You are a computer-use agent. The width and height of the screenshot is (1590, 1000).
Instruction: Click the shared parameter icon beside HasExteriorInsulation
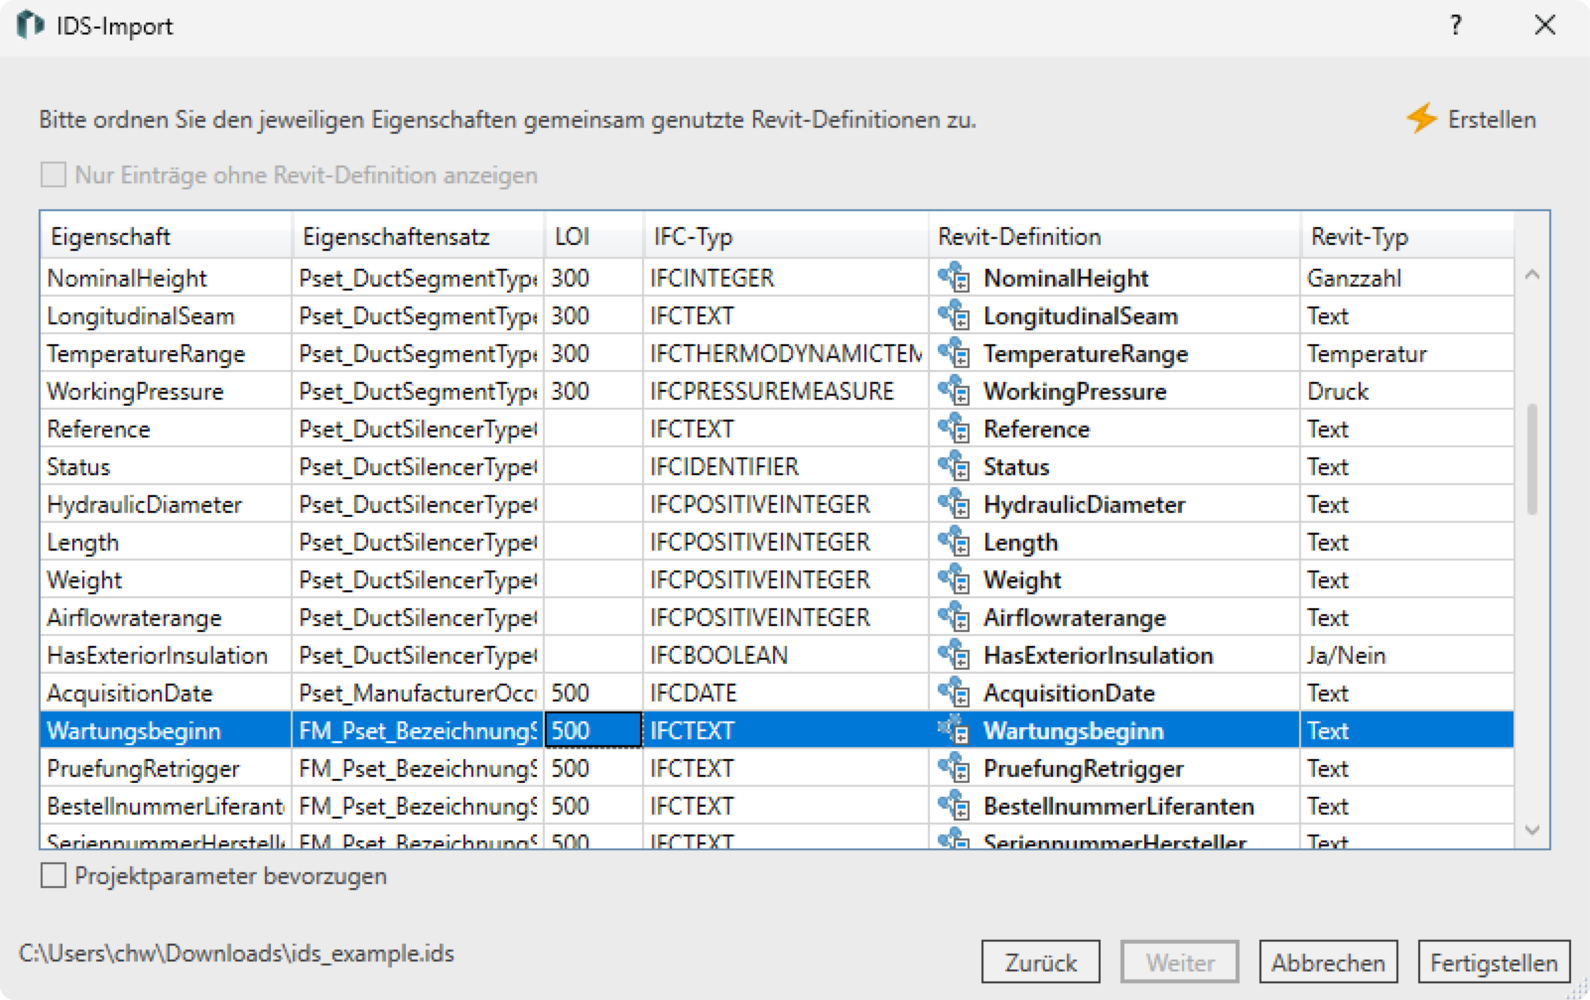pyautogui.click(x=954, y=655)
